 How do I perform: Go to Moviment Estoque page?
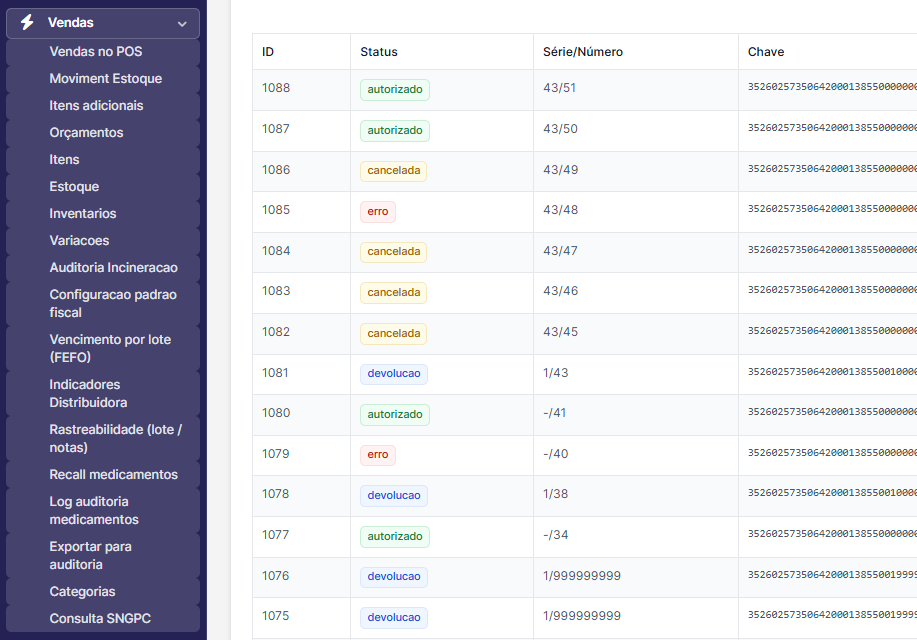[105, 78]
